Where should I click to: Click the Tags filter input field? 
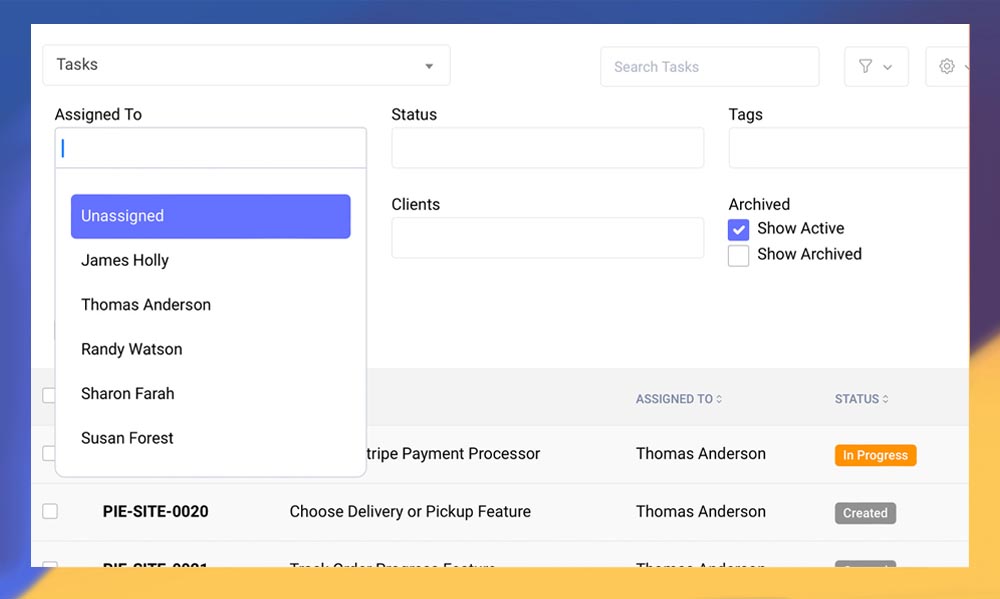(x=848, y=148)
